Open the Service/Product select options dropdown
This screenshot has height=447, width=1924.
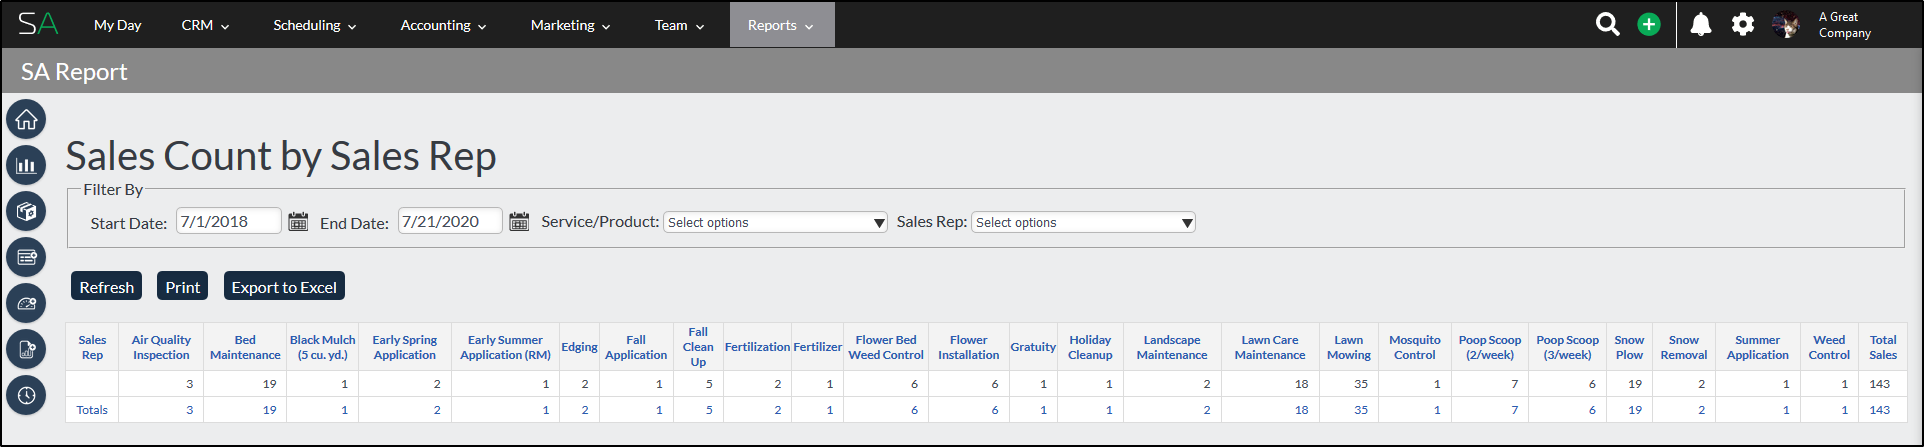click(x=775, y=222)
